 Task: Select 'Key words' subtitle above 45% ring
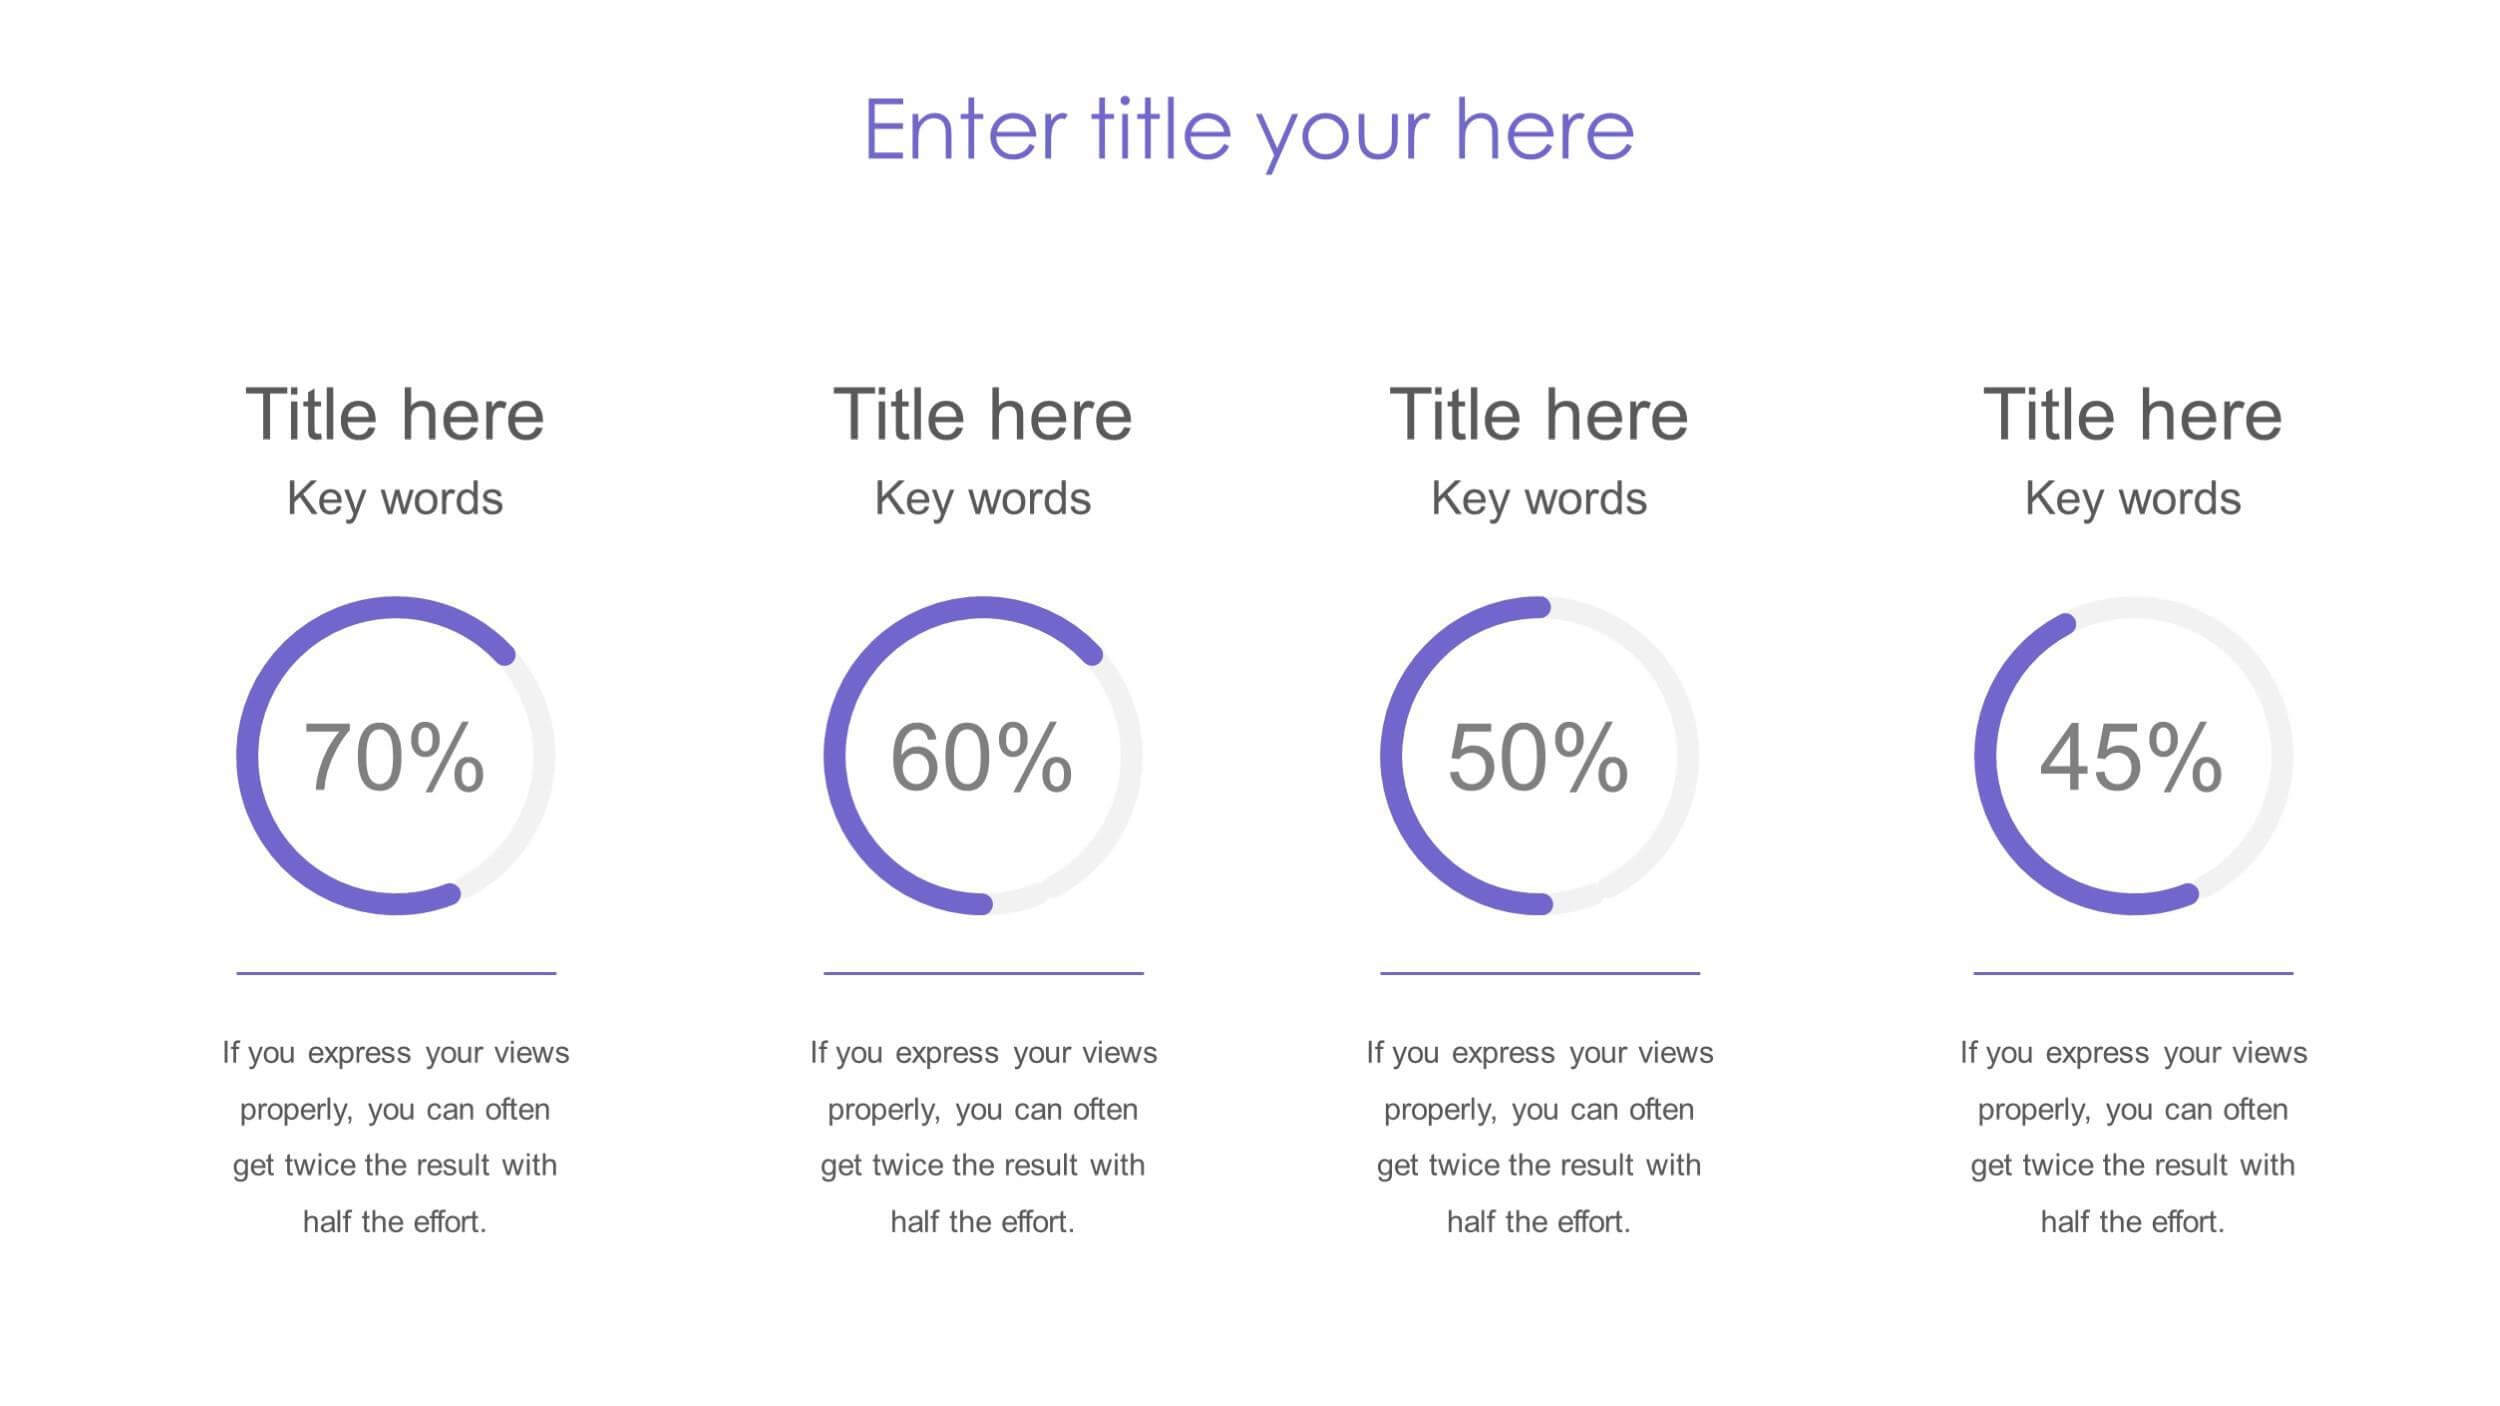[x=2133, y=499]
